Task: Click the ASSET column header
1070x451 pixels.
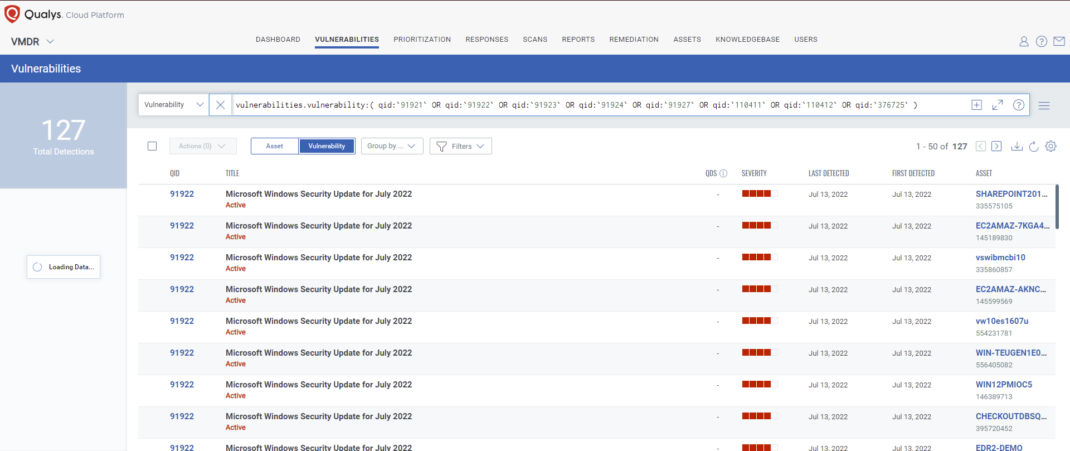Action: click(x=984, y=173)
